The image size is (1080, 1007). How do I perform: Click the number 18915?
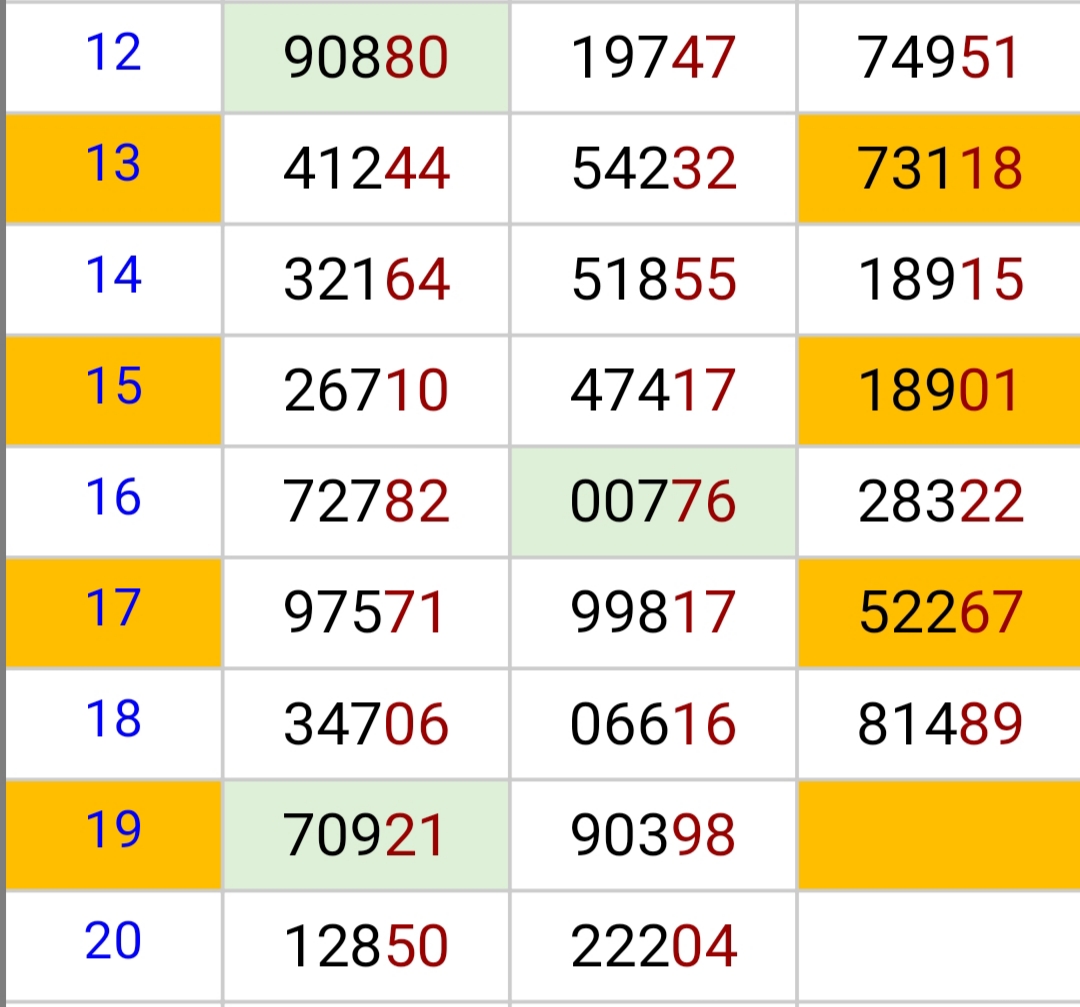point(939,281)
